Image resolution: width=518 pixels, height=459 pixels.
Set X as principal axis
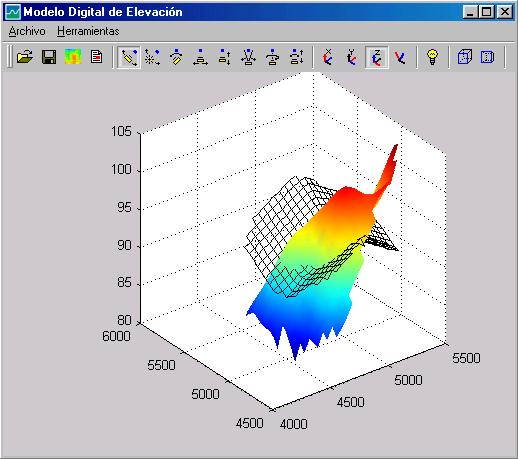pyautogui.click(x=328, y=57)
